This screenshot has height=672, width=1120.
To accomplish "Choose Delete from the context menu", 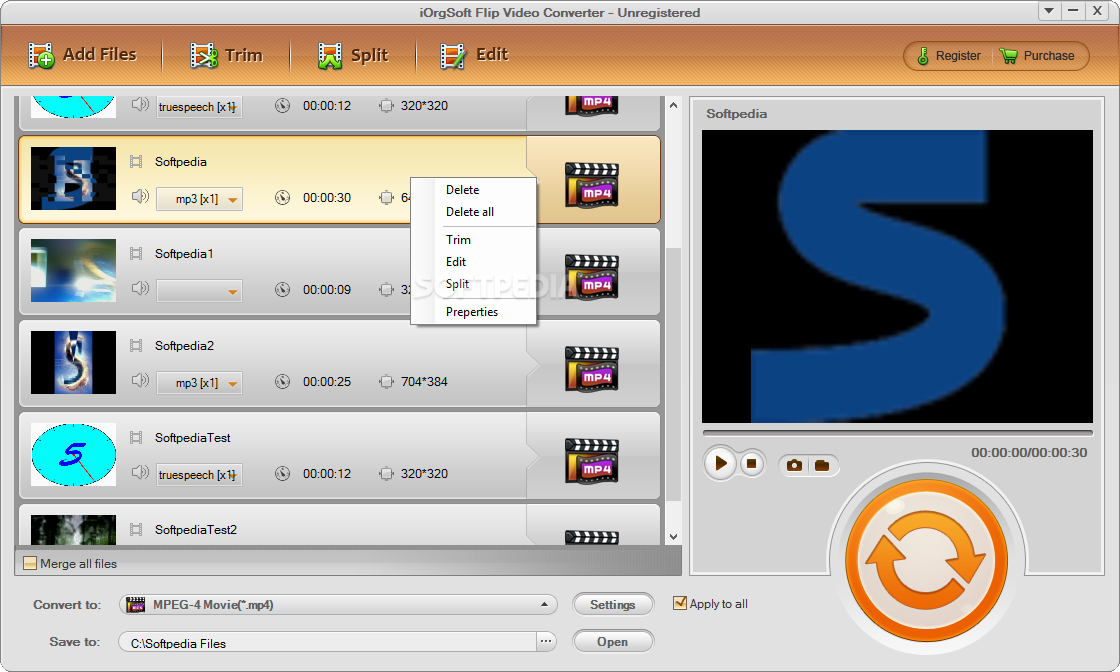I will [462, 190].
